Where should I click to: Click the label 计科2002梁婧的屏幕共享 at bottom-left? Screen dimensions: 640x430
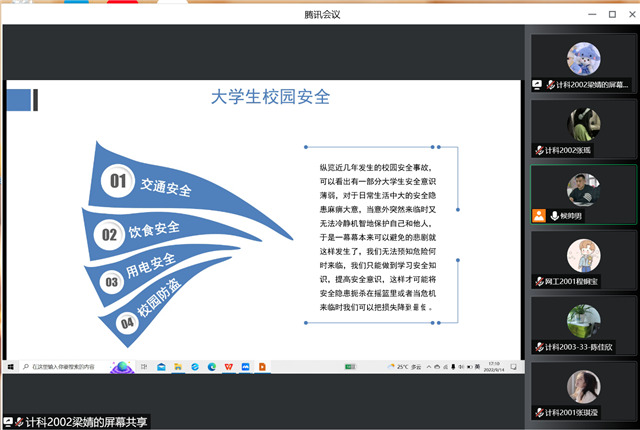pos(86,422)
